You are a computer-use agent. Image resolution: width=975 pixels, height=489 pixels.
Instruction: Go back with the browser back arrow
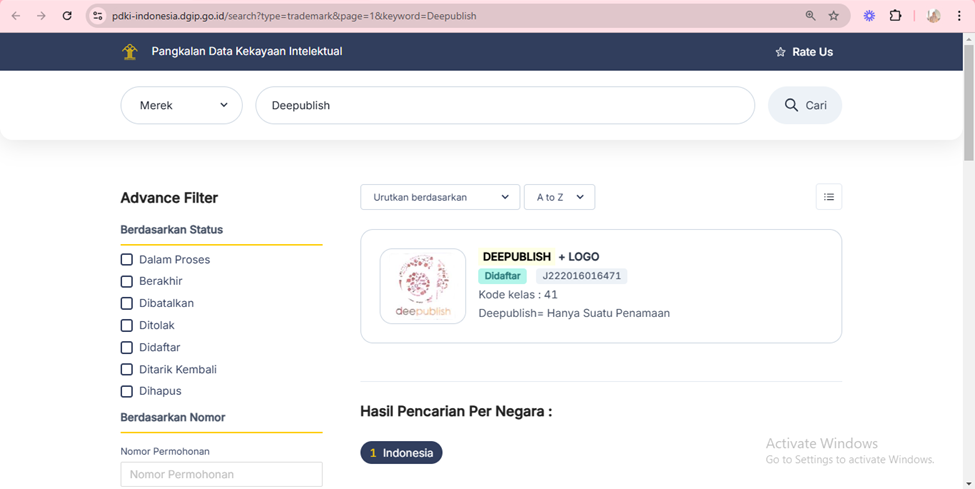click(16, 16)
